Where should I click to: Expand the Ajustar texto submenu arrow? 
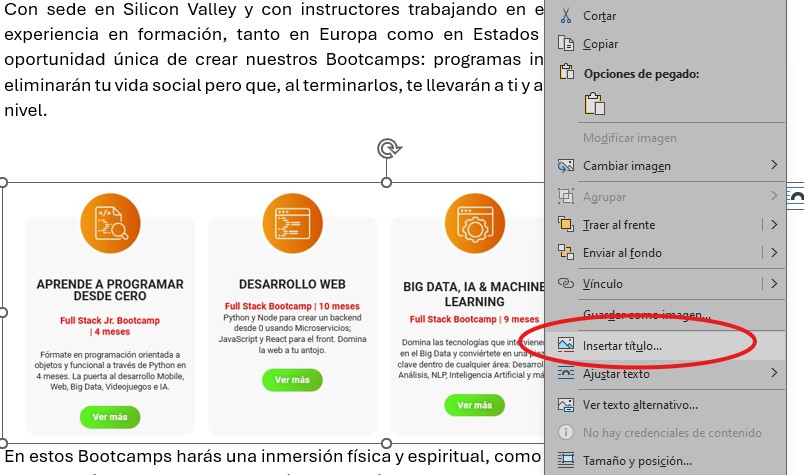click(774, 372)
